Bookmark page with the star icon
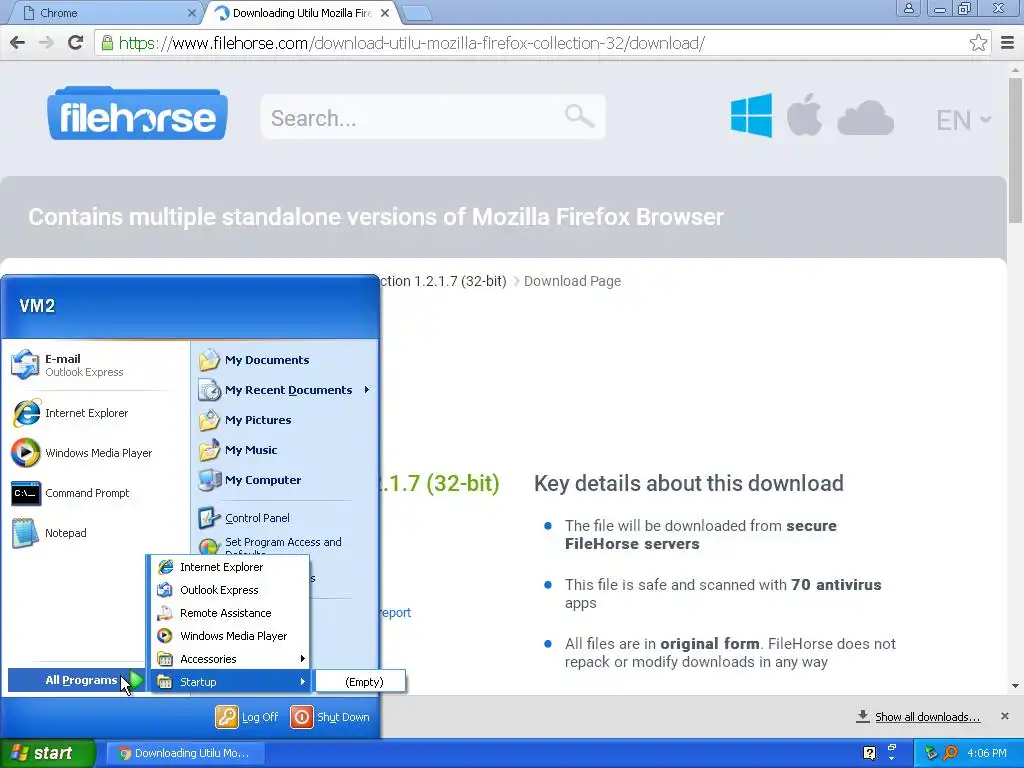The image size is (1024, 768). 978,43
